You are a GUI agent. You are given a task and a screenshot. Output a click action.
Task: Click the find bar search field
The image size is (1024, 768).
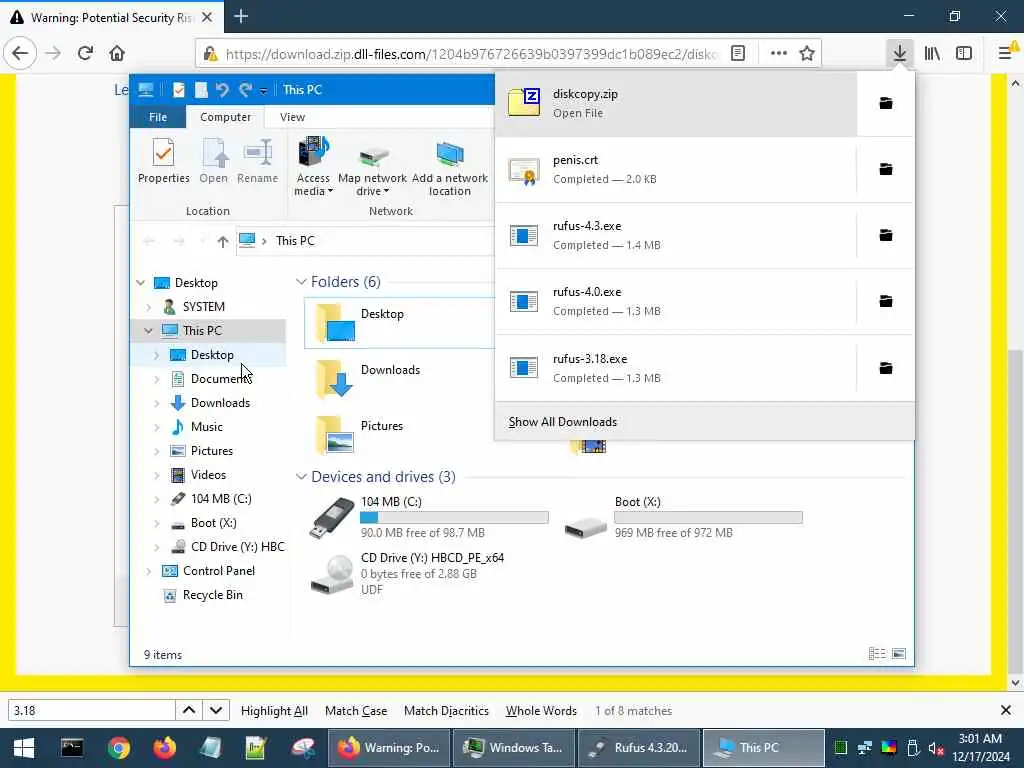tap(91, 710)
